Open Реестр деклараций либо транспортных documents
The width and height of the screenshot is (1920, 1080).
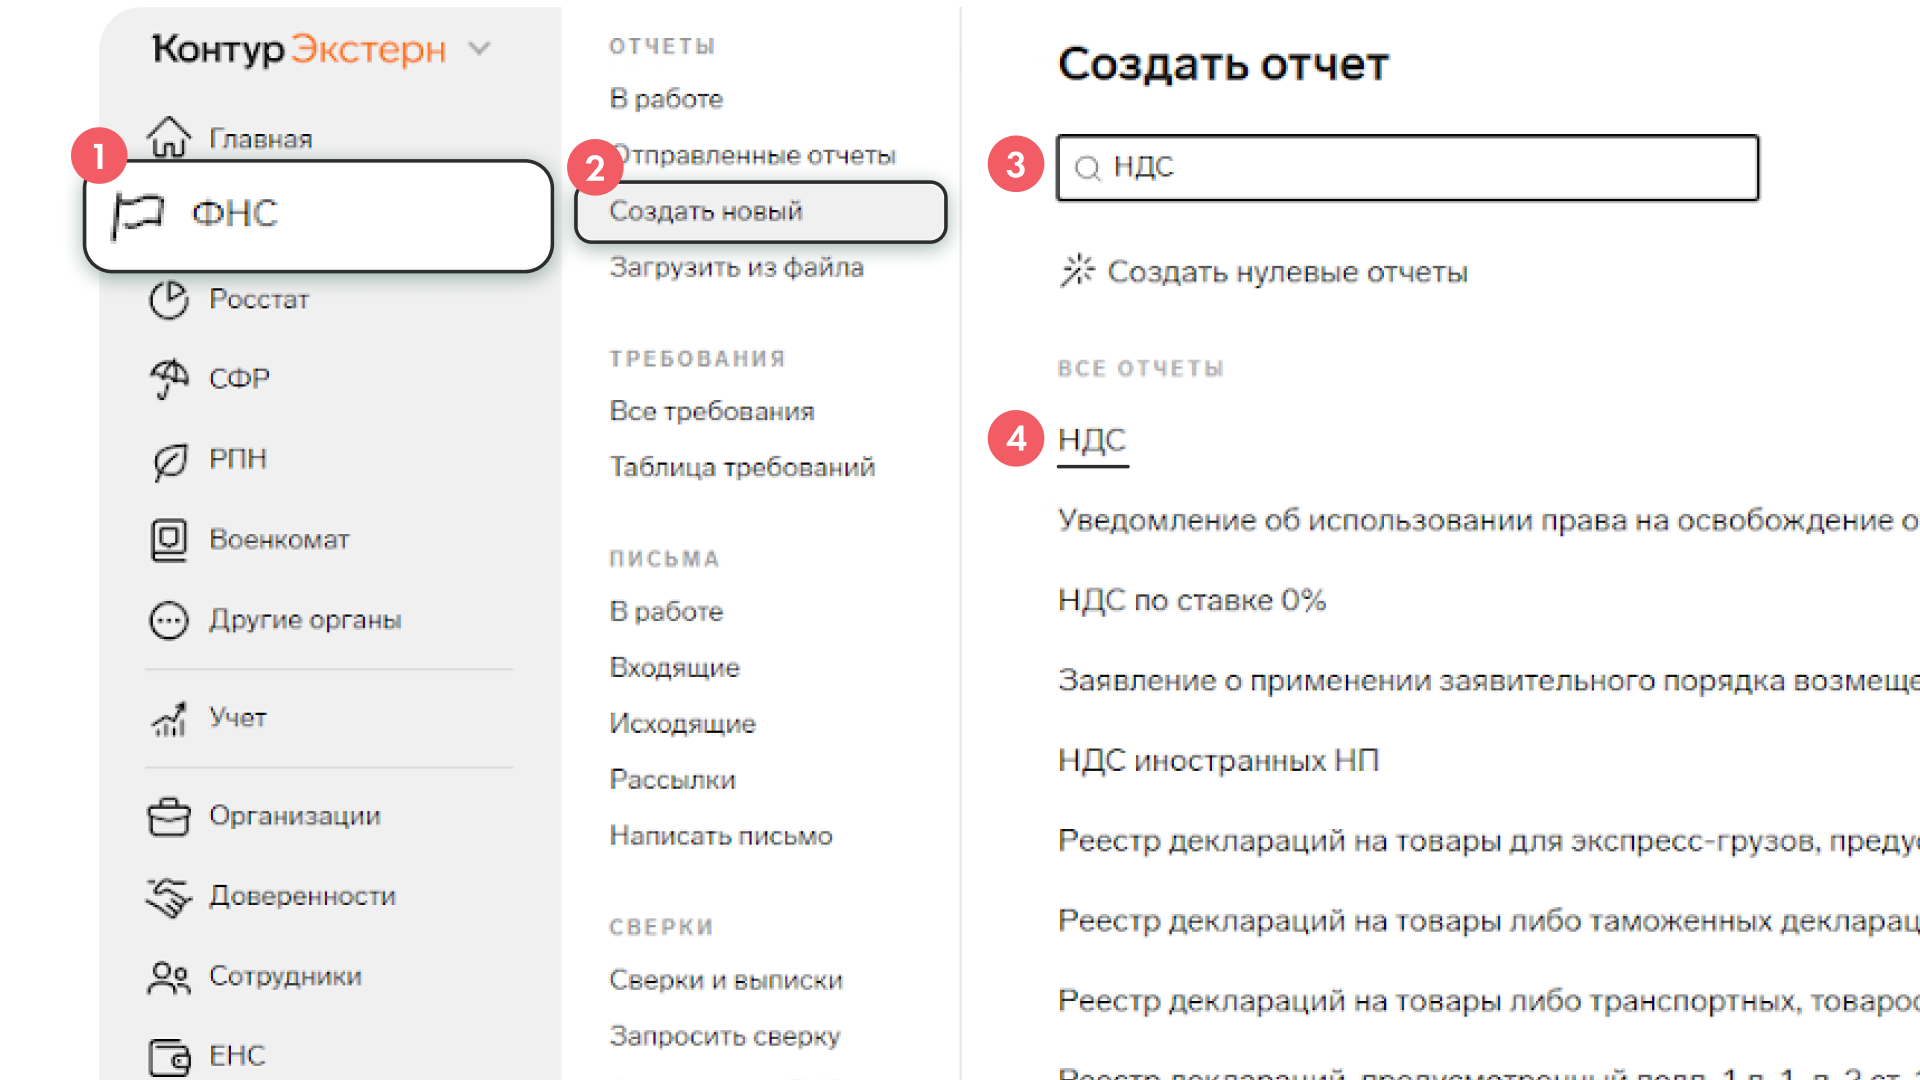[1488, 1000]
